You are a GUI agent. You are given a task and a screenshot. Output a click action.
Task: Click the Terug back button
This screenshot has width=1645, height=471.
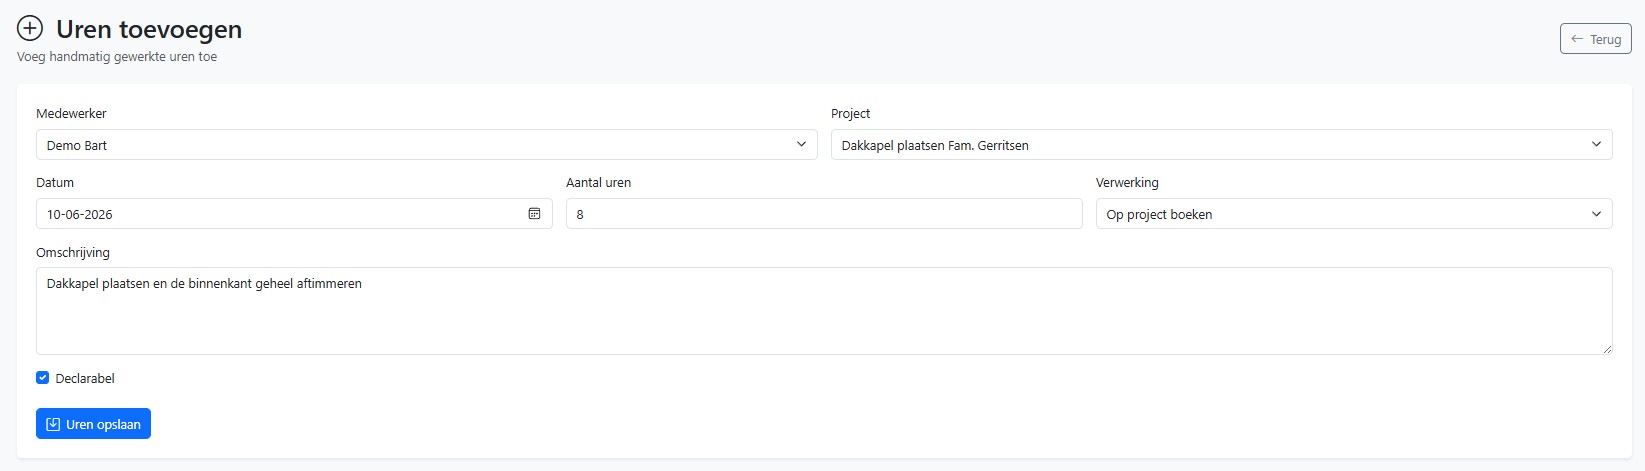pyautogui.click(x=1596, y=39)
